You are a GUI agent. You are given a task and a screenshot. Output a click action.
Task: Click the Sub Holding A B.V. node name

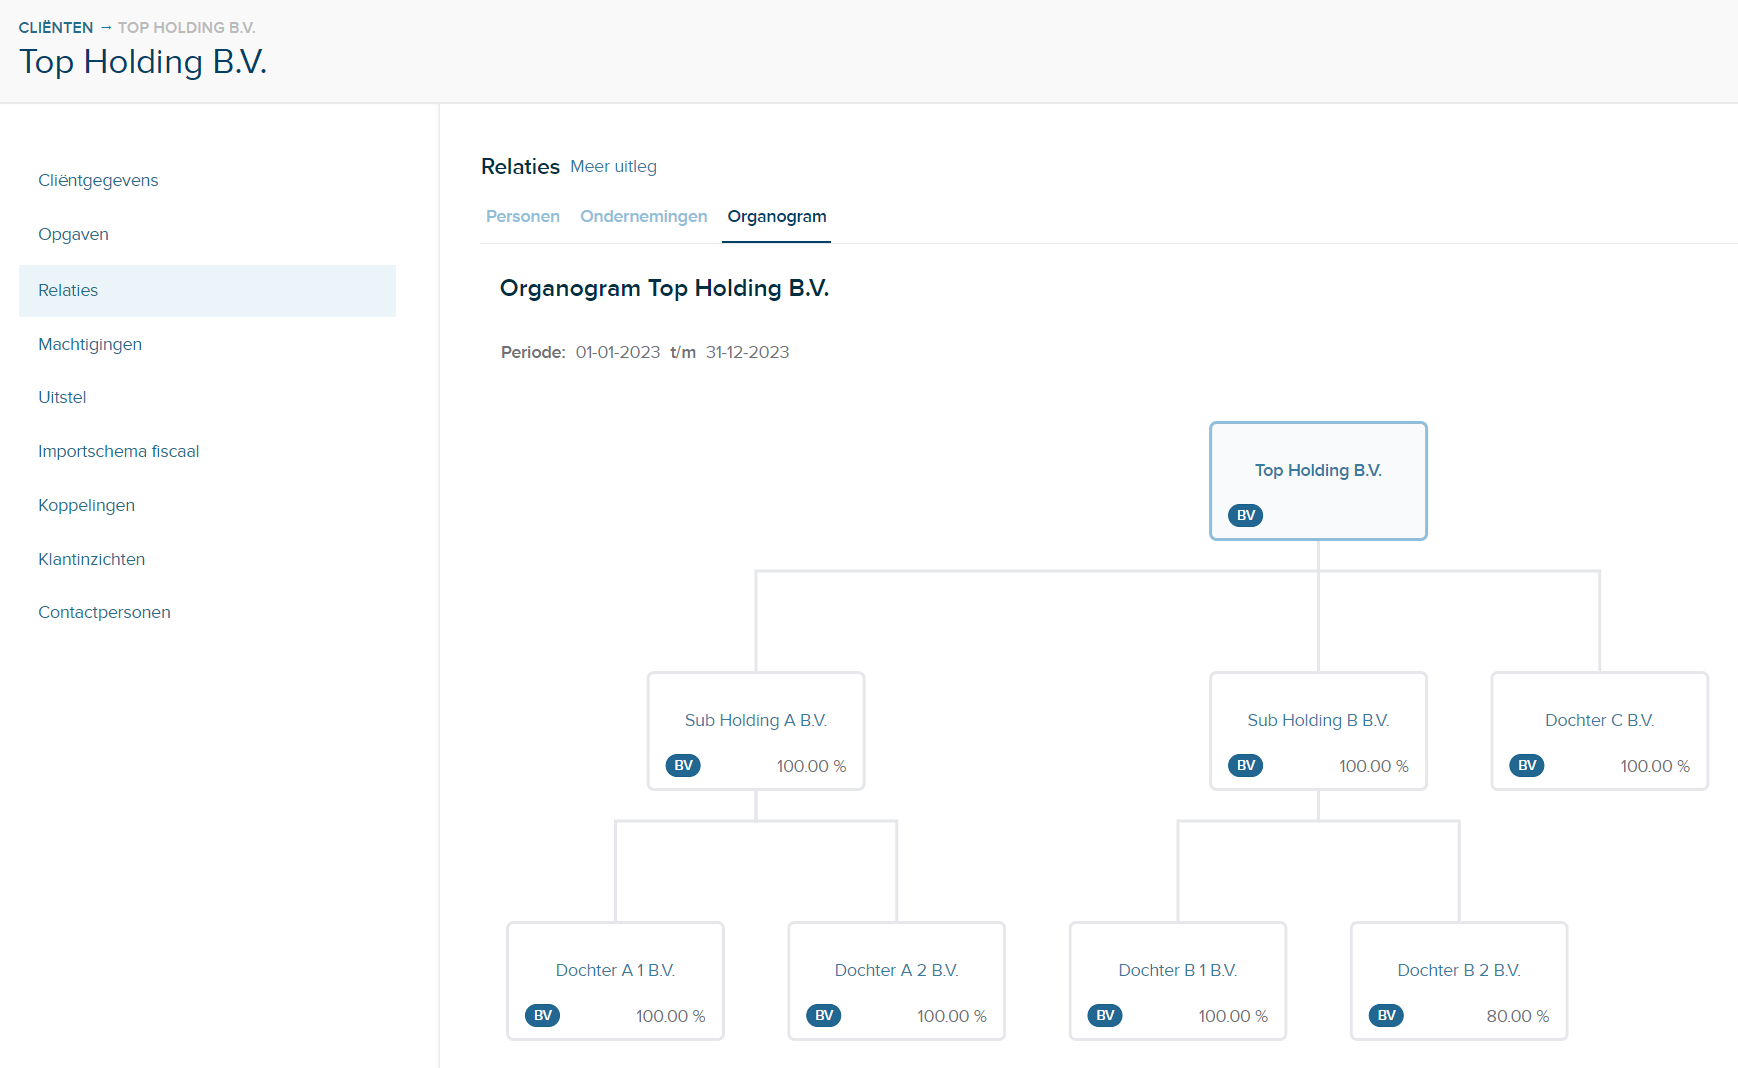pyautogui.click(x=755, y=721)
